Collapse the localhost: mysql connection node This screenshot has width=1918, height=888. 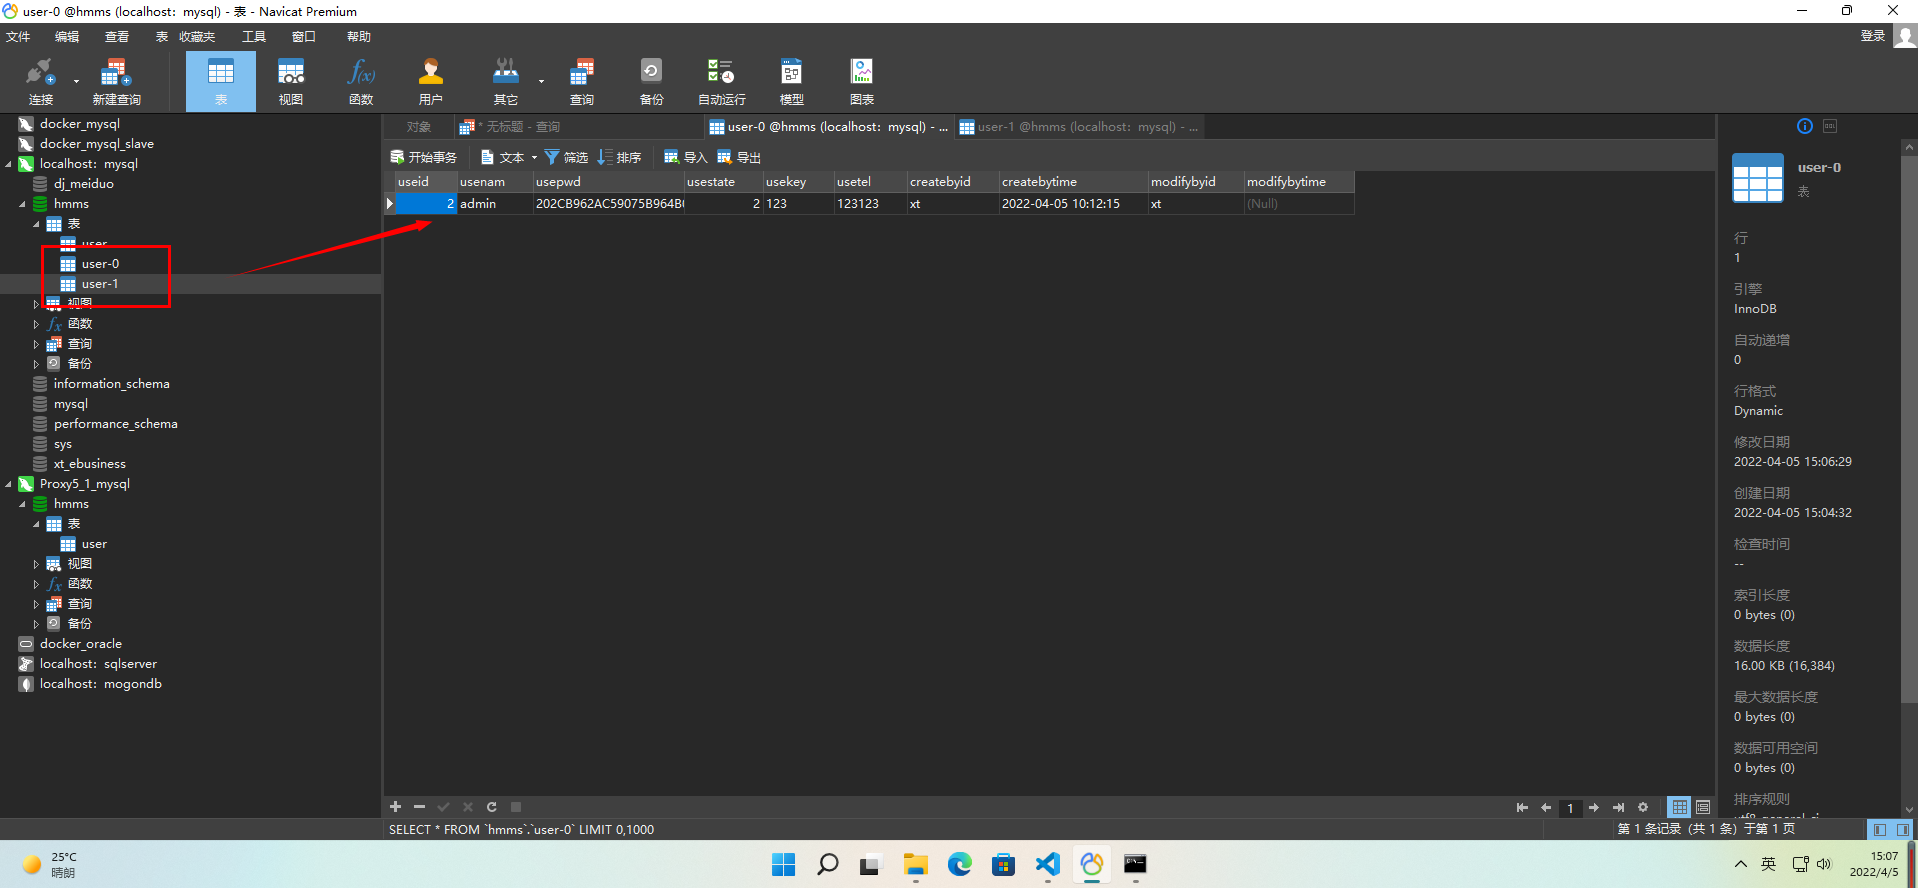(x=9, y=164)
